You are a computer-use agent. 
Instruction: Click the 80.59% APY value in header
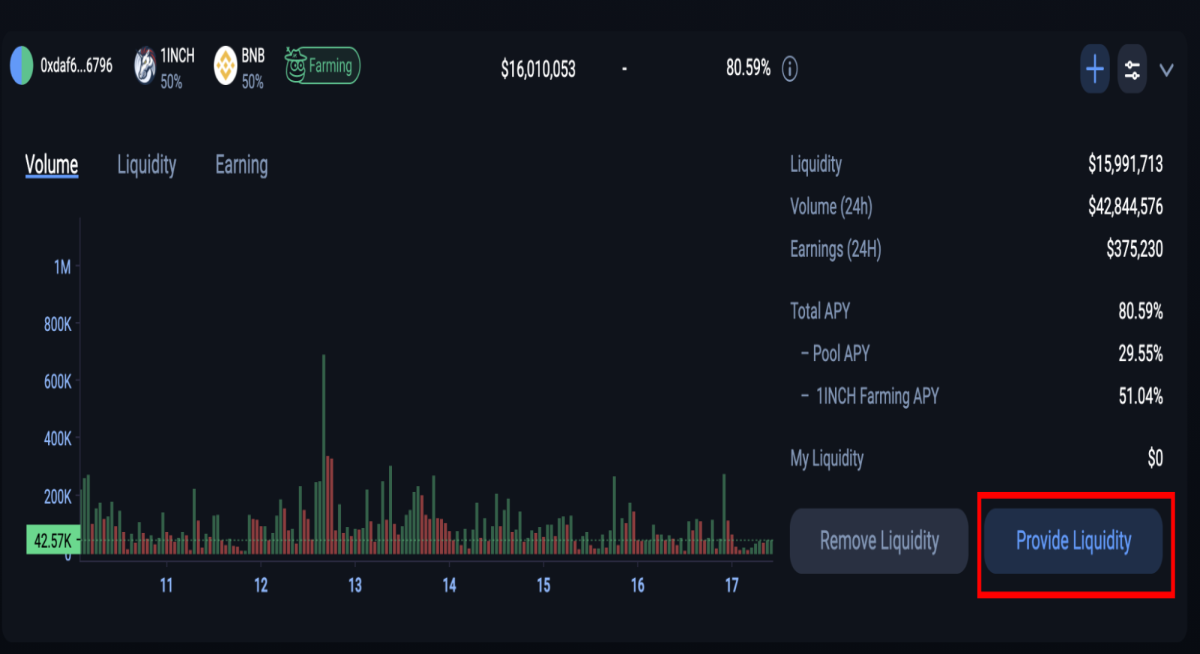click(748, 68)
